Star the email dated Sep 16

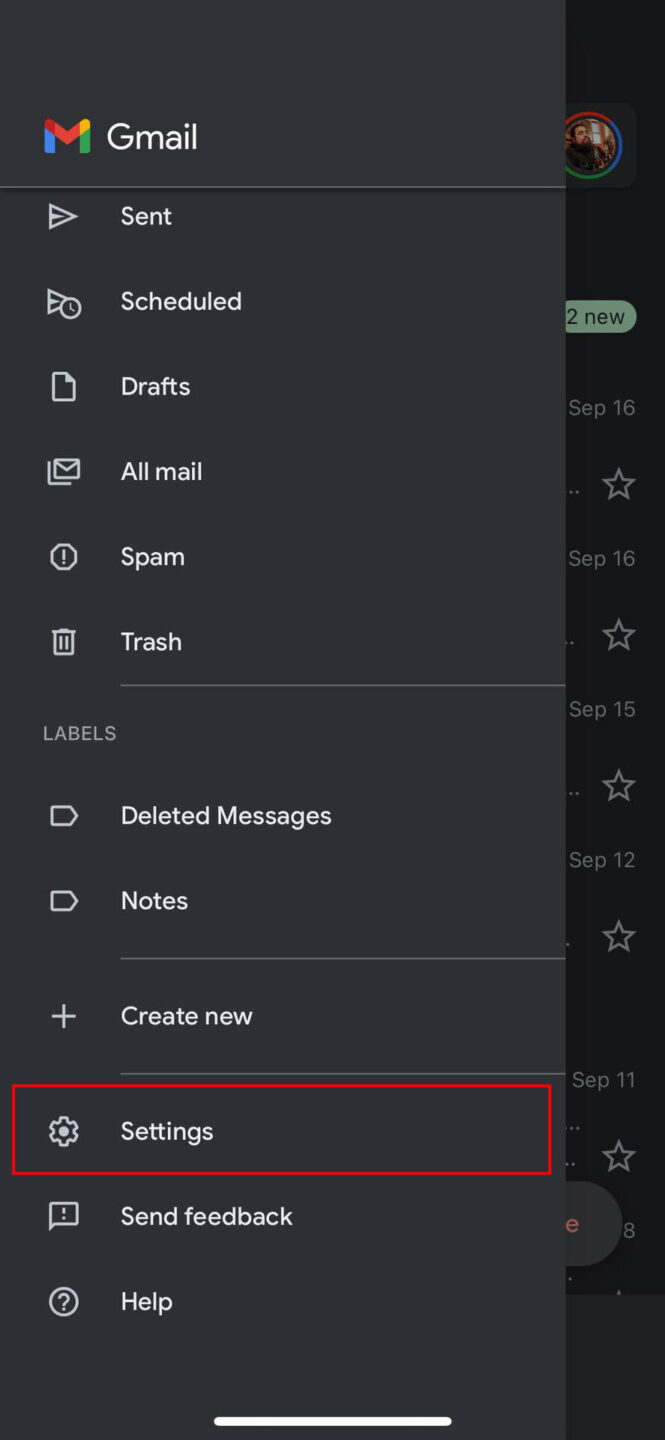[x=618, y=484]
